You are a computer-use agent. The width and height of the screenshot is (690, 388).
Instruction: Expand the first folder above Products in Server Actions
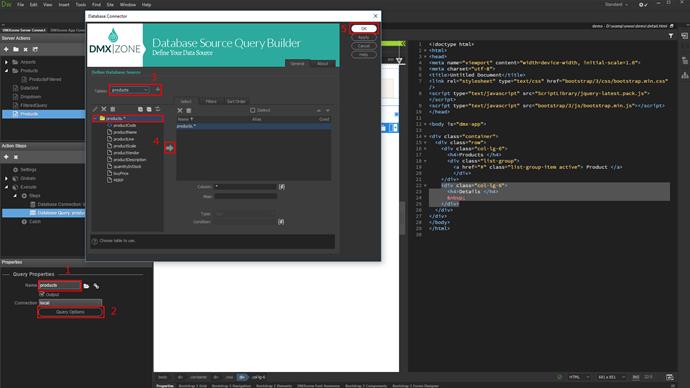click(x=6, y=62)
